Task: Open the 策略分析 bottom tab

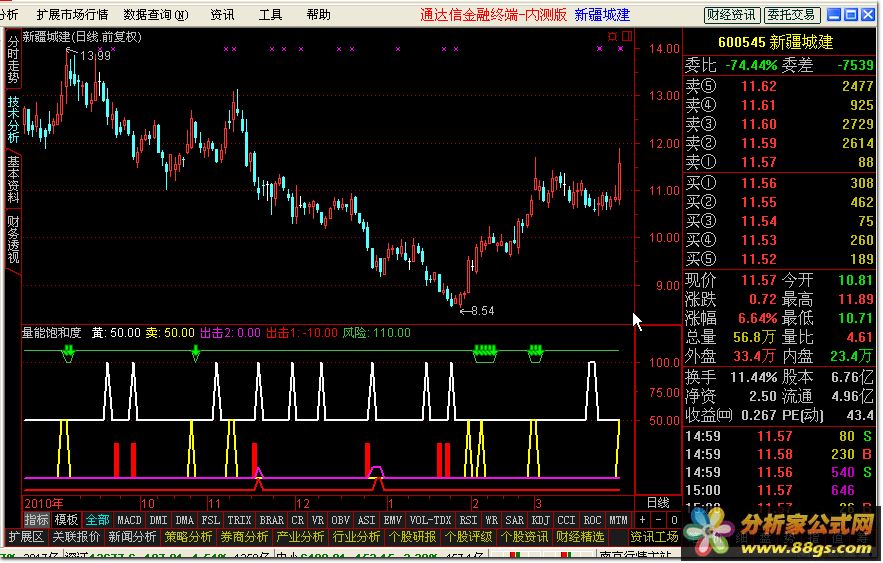Action: tap(188, 537)
